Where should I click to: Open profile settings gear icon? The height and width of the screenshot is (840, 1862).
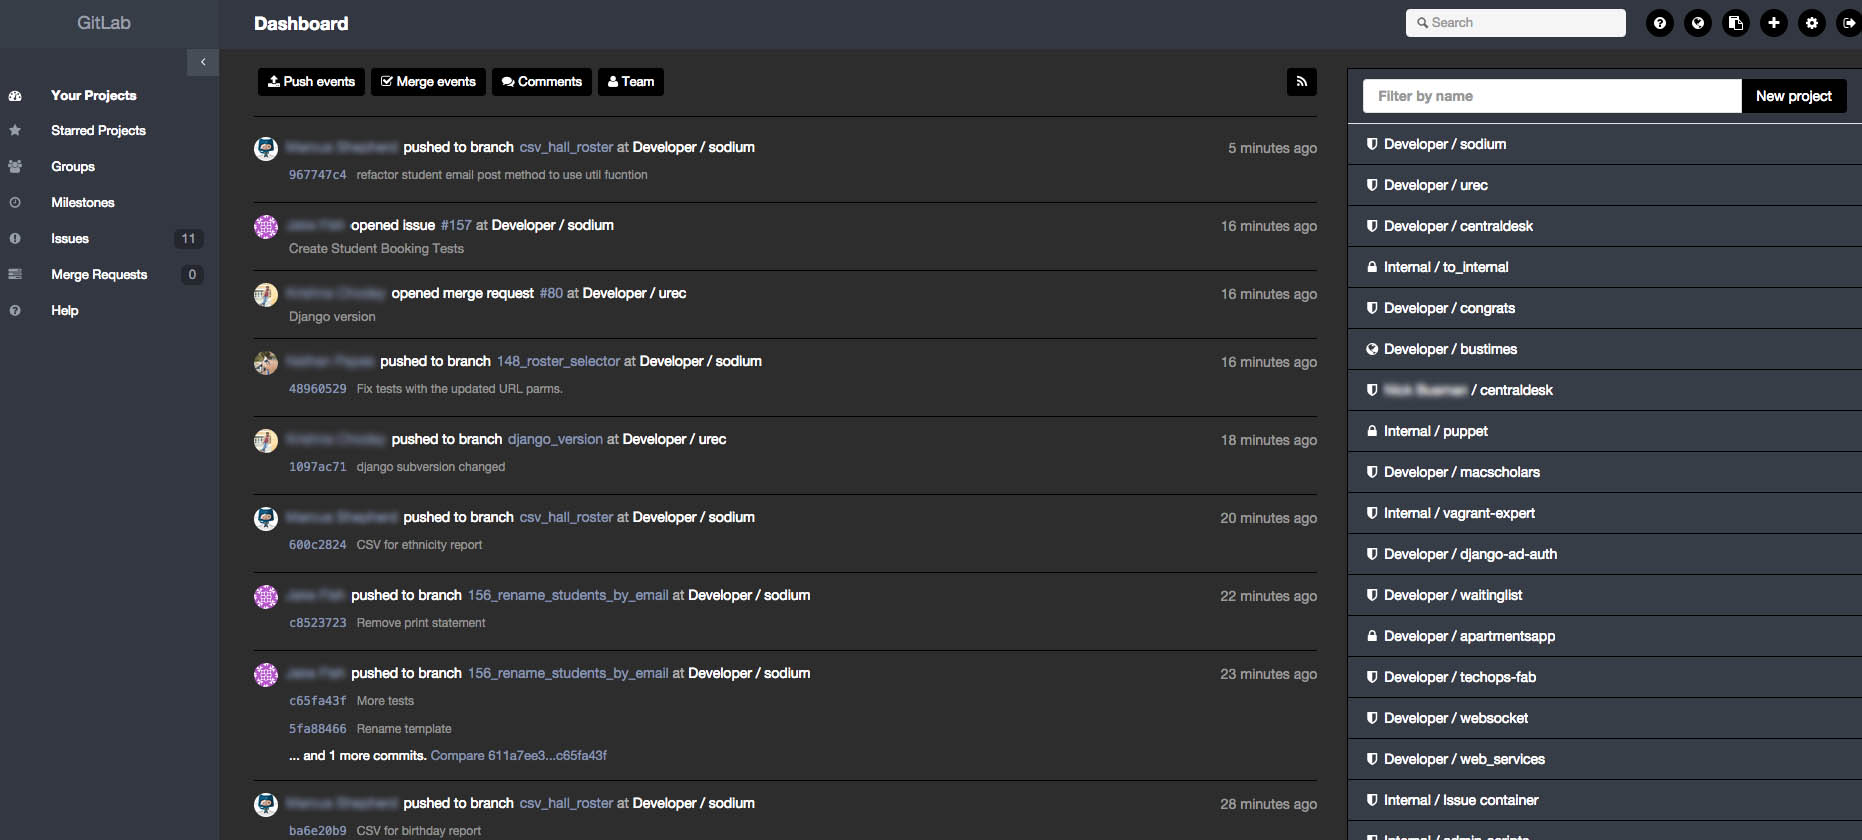click(x=1812, y=23)
